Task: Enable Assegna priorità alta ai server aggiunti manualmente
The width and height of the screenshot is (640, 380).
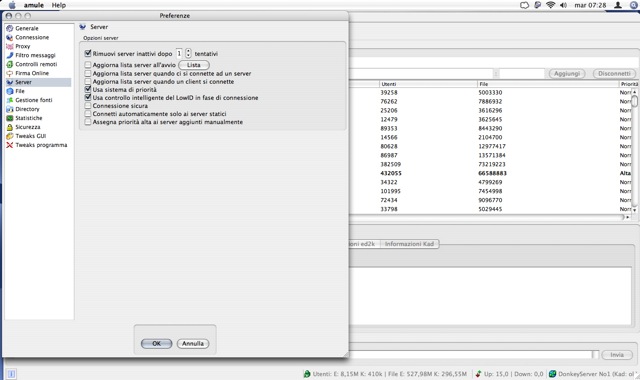Action: (88, 122)
